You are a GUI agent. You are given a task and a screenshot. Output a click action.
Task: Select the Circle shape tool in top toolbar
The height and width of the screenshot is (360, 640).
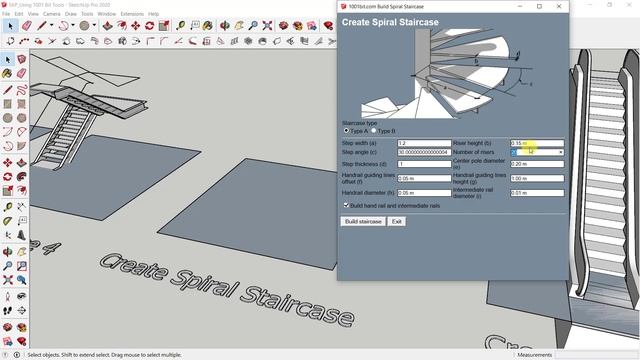[84, 26]
